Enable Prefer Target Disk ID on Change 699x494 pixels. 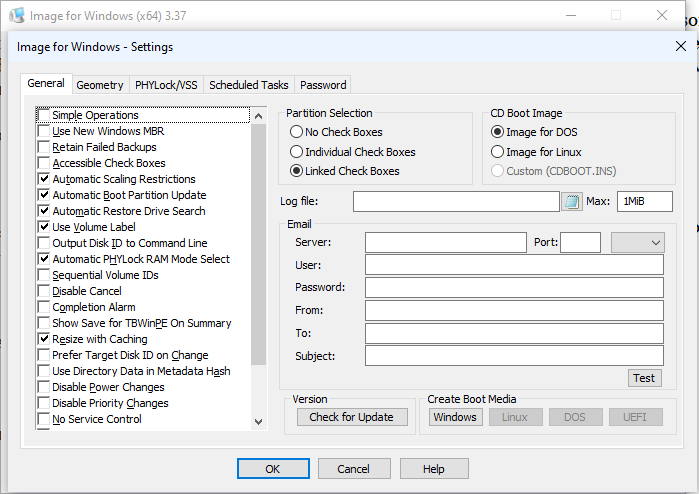[44, 355]
